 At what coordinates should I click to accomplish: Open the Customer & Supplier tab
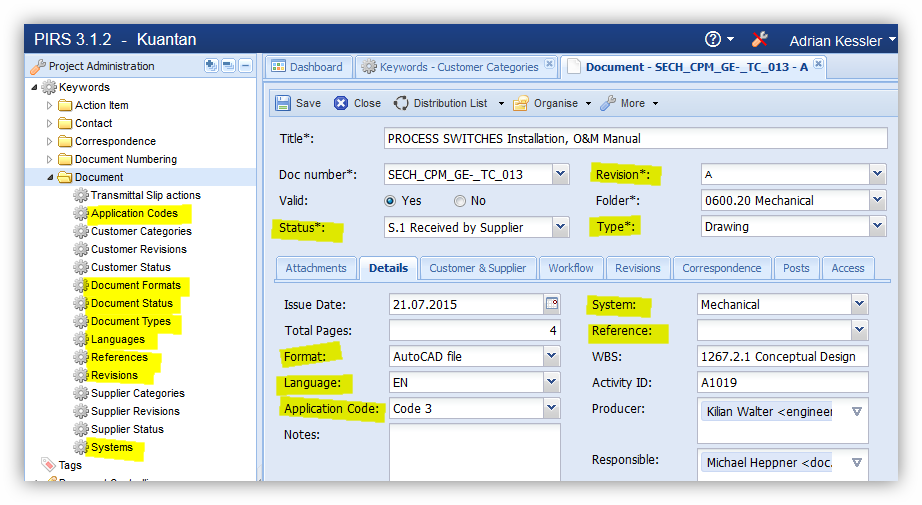[x=477, y=268]
